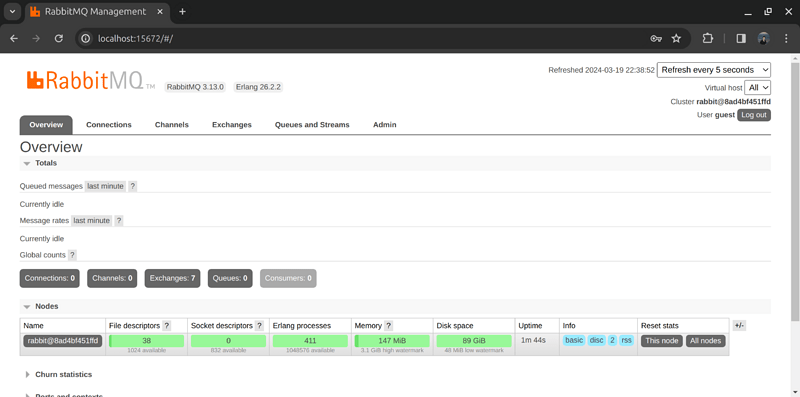
Task: Click the Erlang processes 411 bar
Action: tap(310, 341)
